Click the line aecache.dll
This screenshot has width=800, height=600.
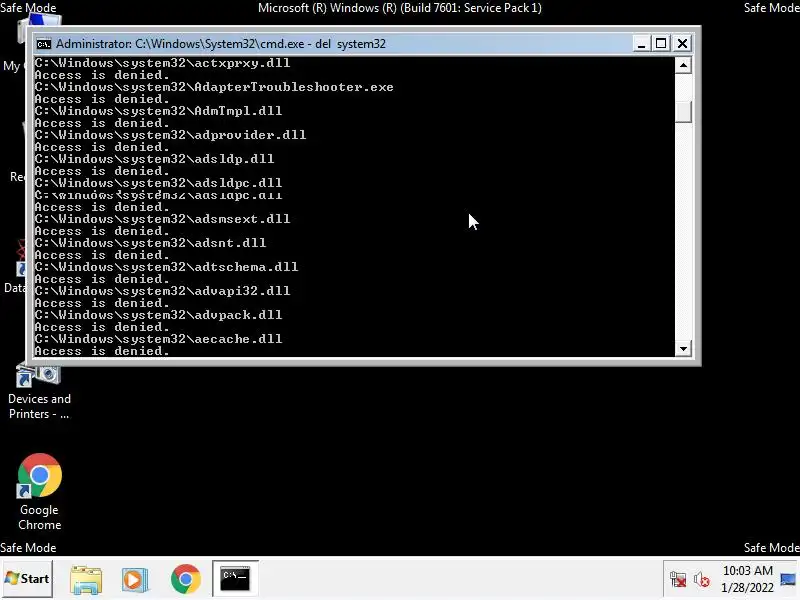[158, 339]
